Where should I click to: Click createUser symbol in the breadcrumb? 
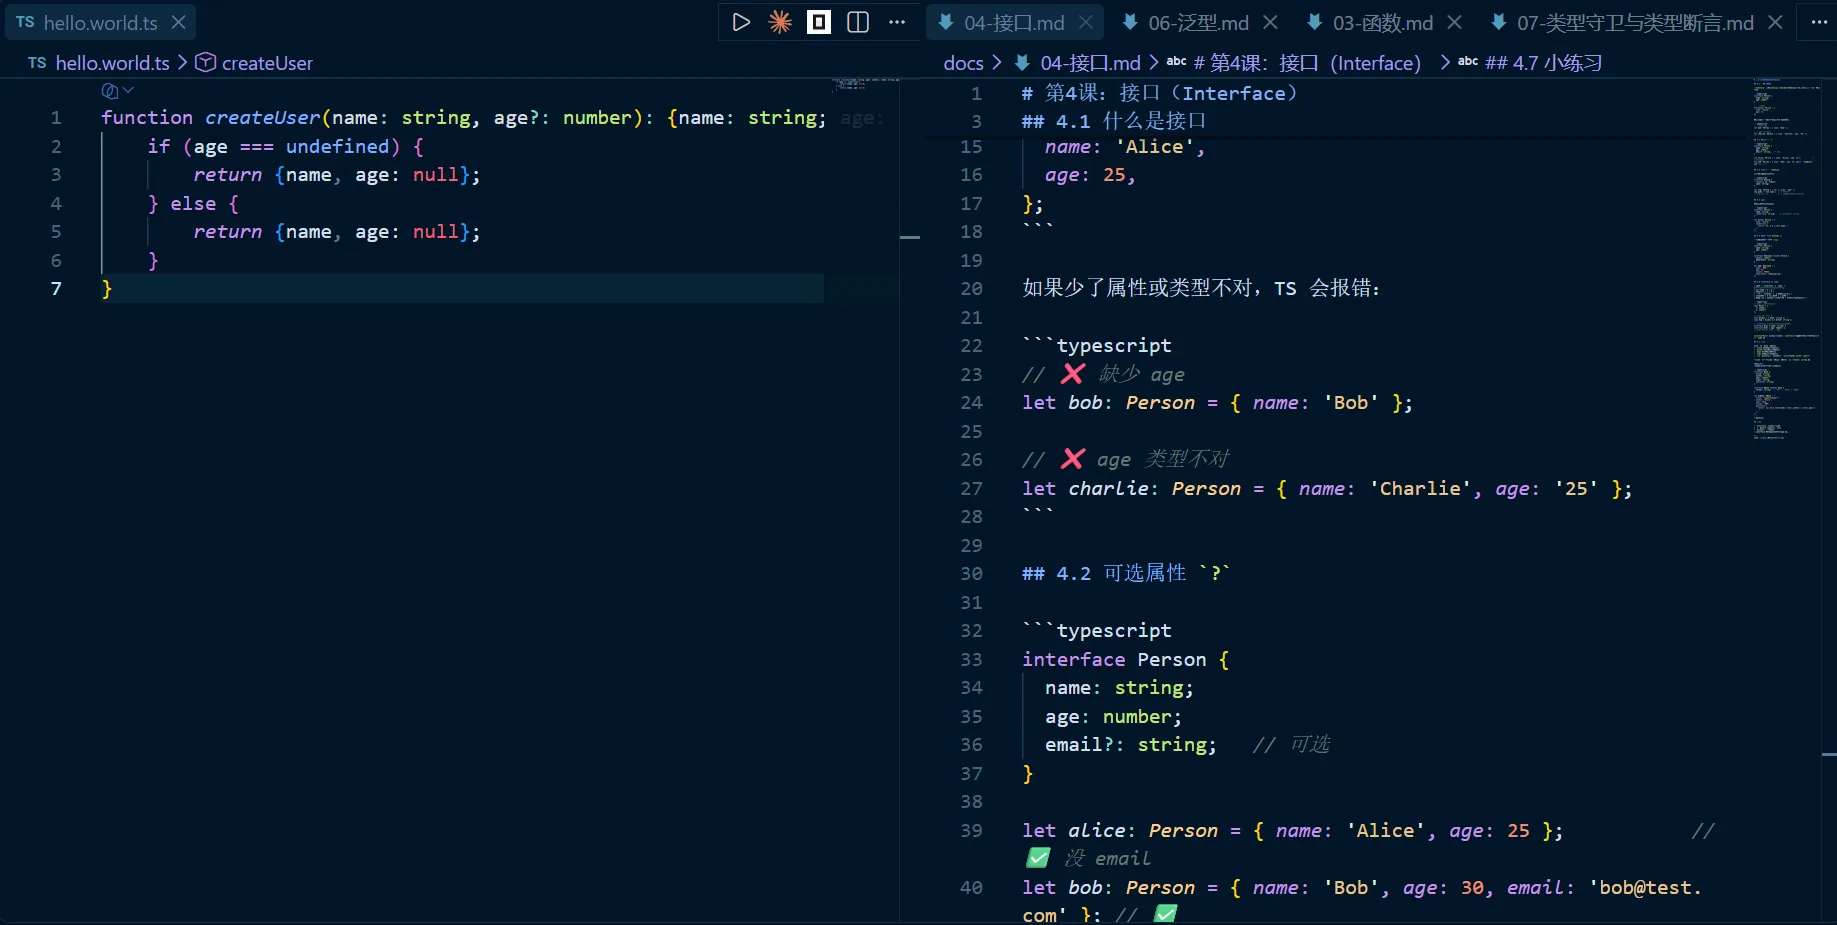267,63
